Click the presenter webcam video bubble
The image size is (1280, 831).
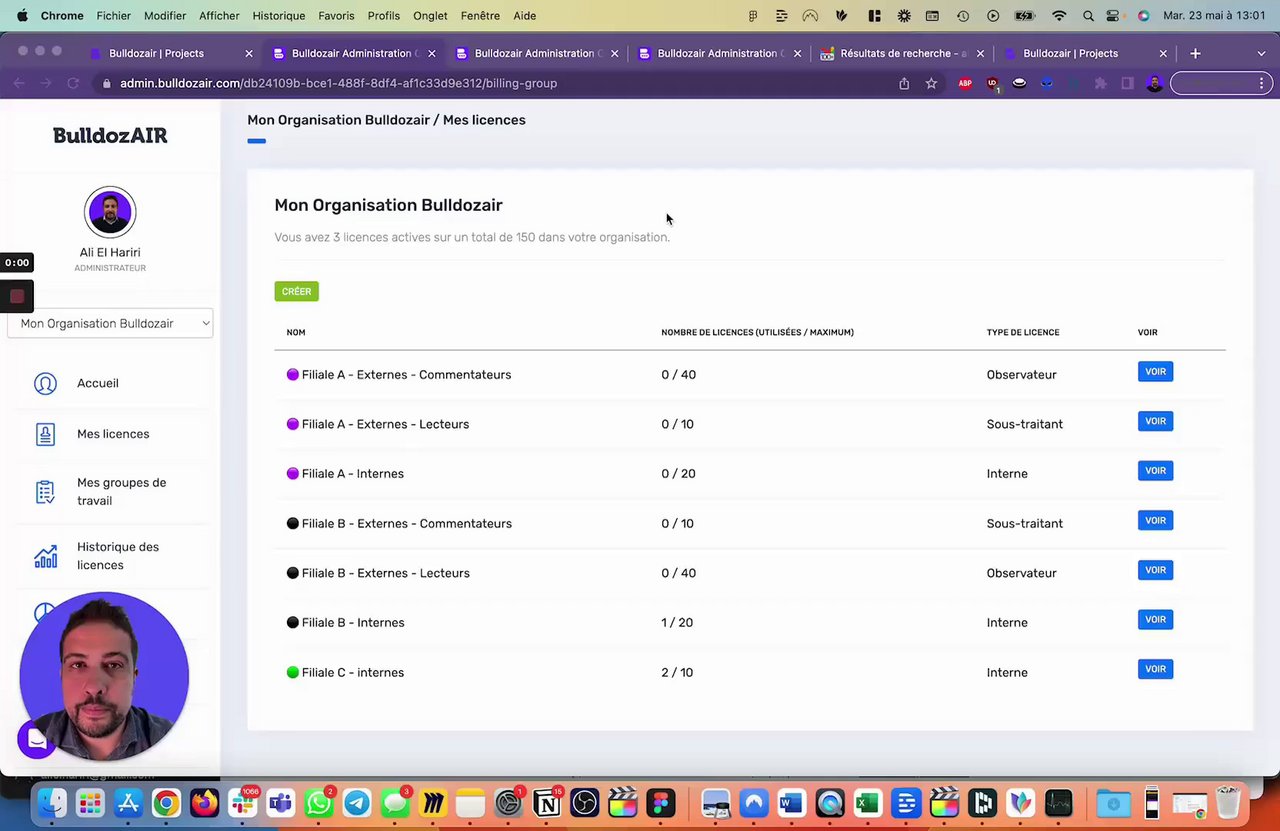pyautogui.click(x=104, y=676)
